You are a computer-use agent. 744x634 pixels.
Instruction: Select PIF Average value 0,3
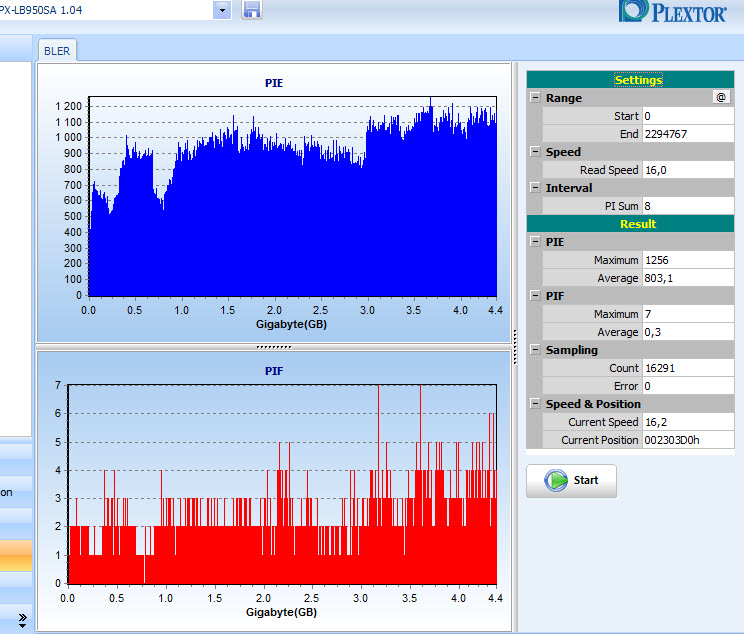(x=688, y=332)
